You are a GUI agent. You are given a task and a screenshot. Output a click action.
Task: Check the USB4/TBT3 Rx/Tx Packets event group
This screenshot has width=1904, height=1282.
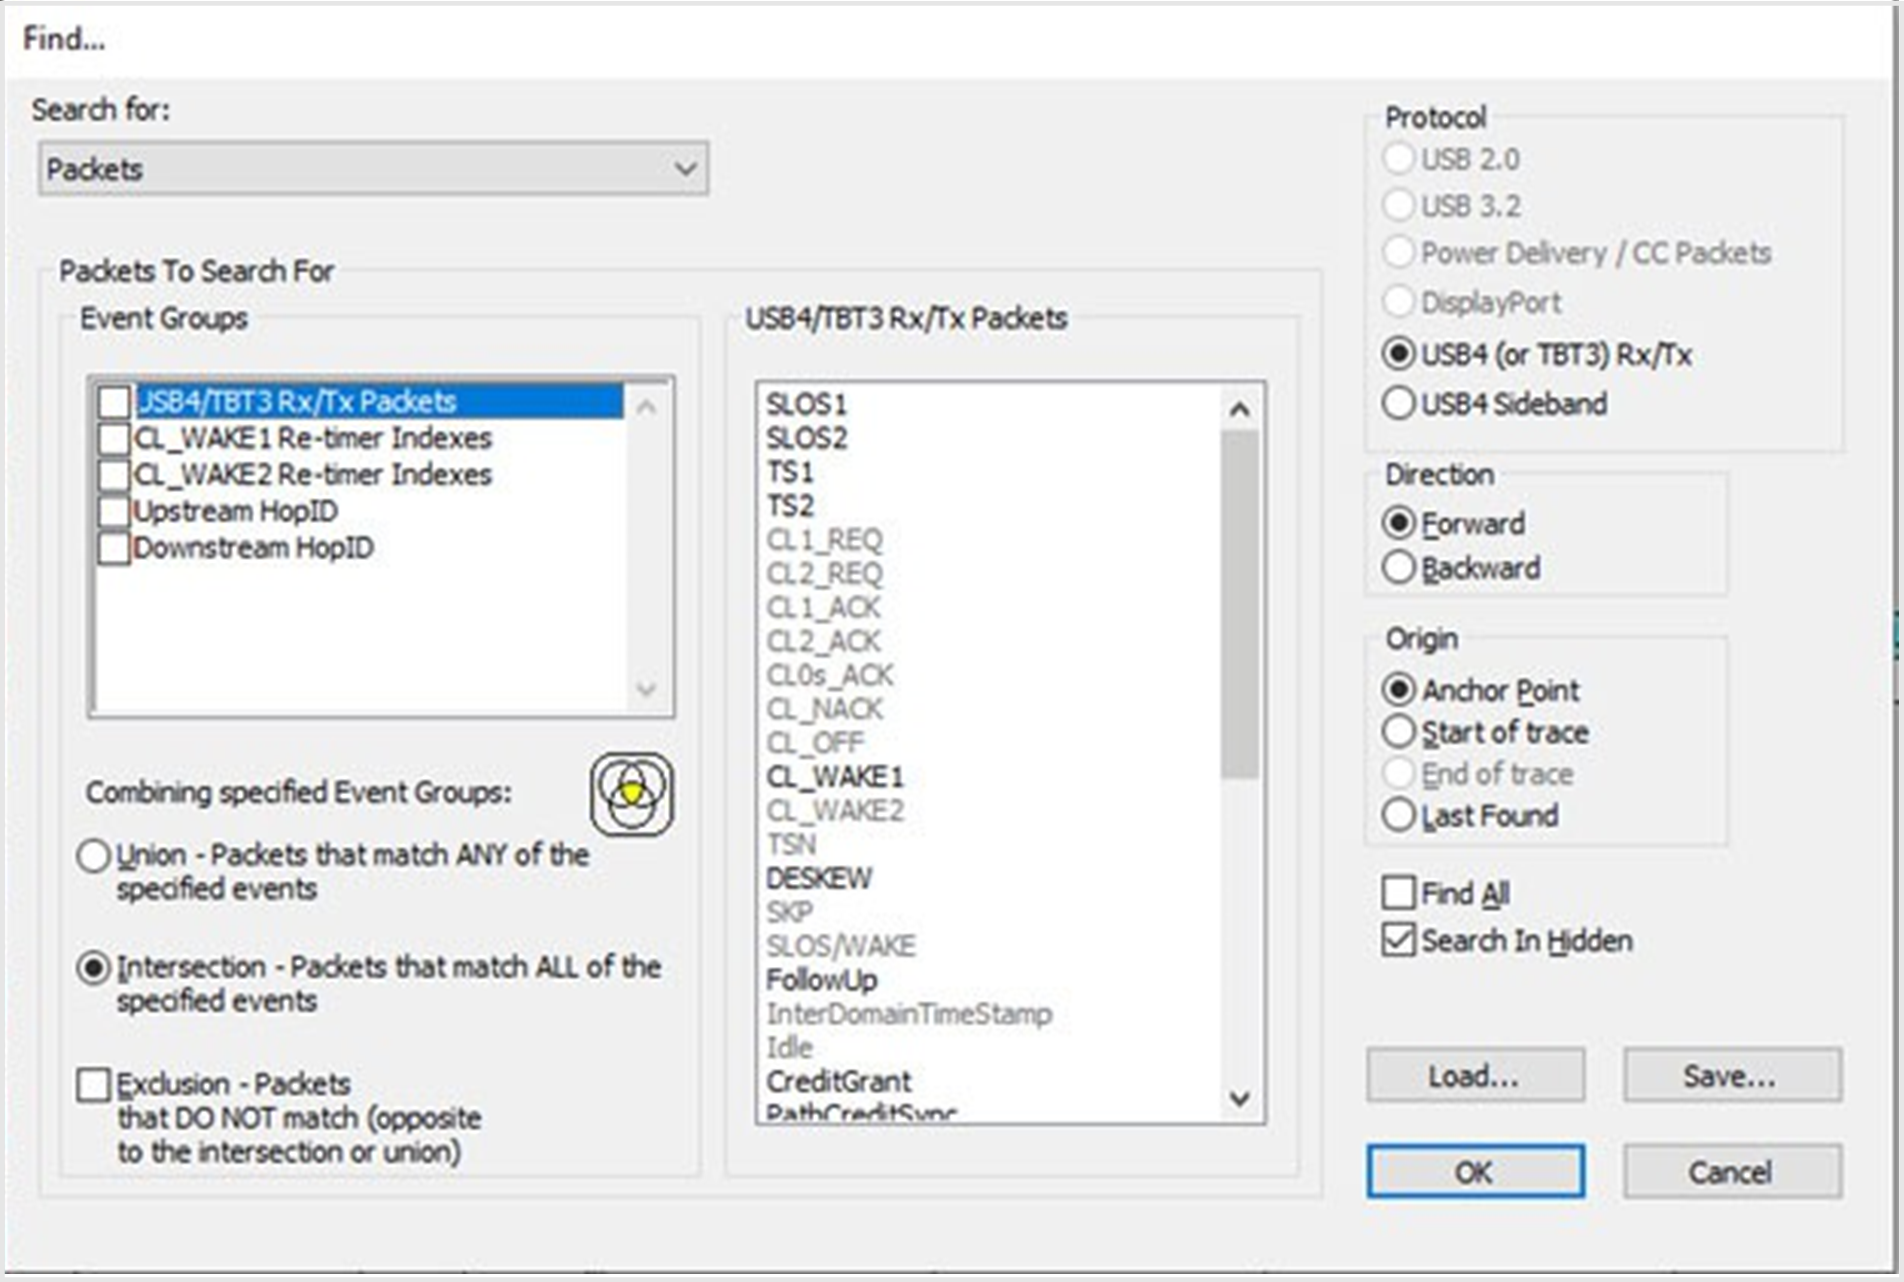point(113,402)
